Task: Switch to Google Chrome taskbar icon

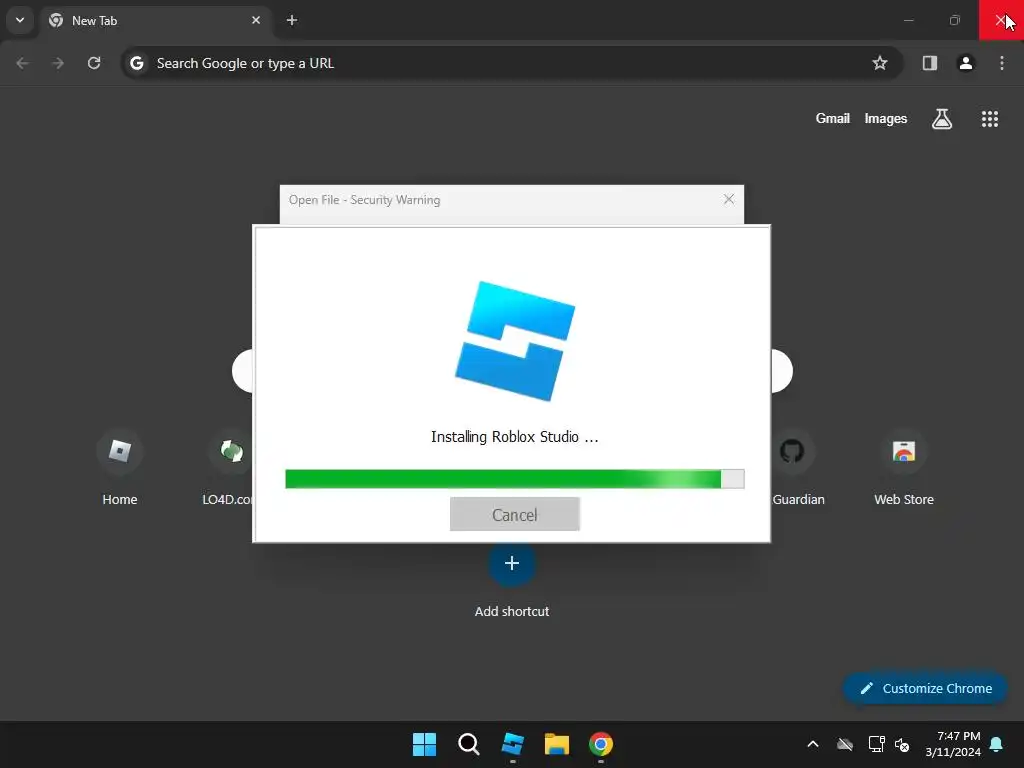Action: pos(601,744)
